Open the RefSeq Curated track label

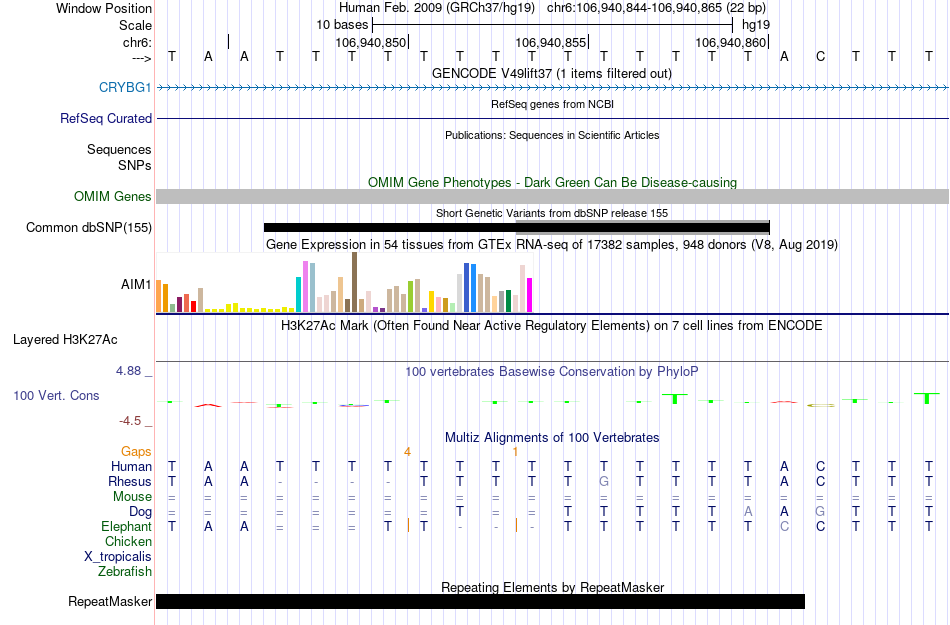(x=105, y=118)
